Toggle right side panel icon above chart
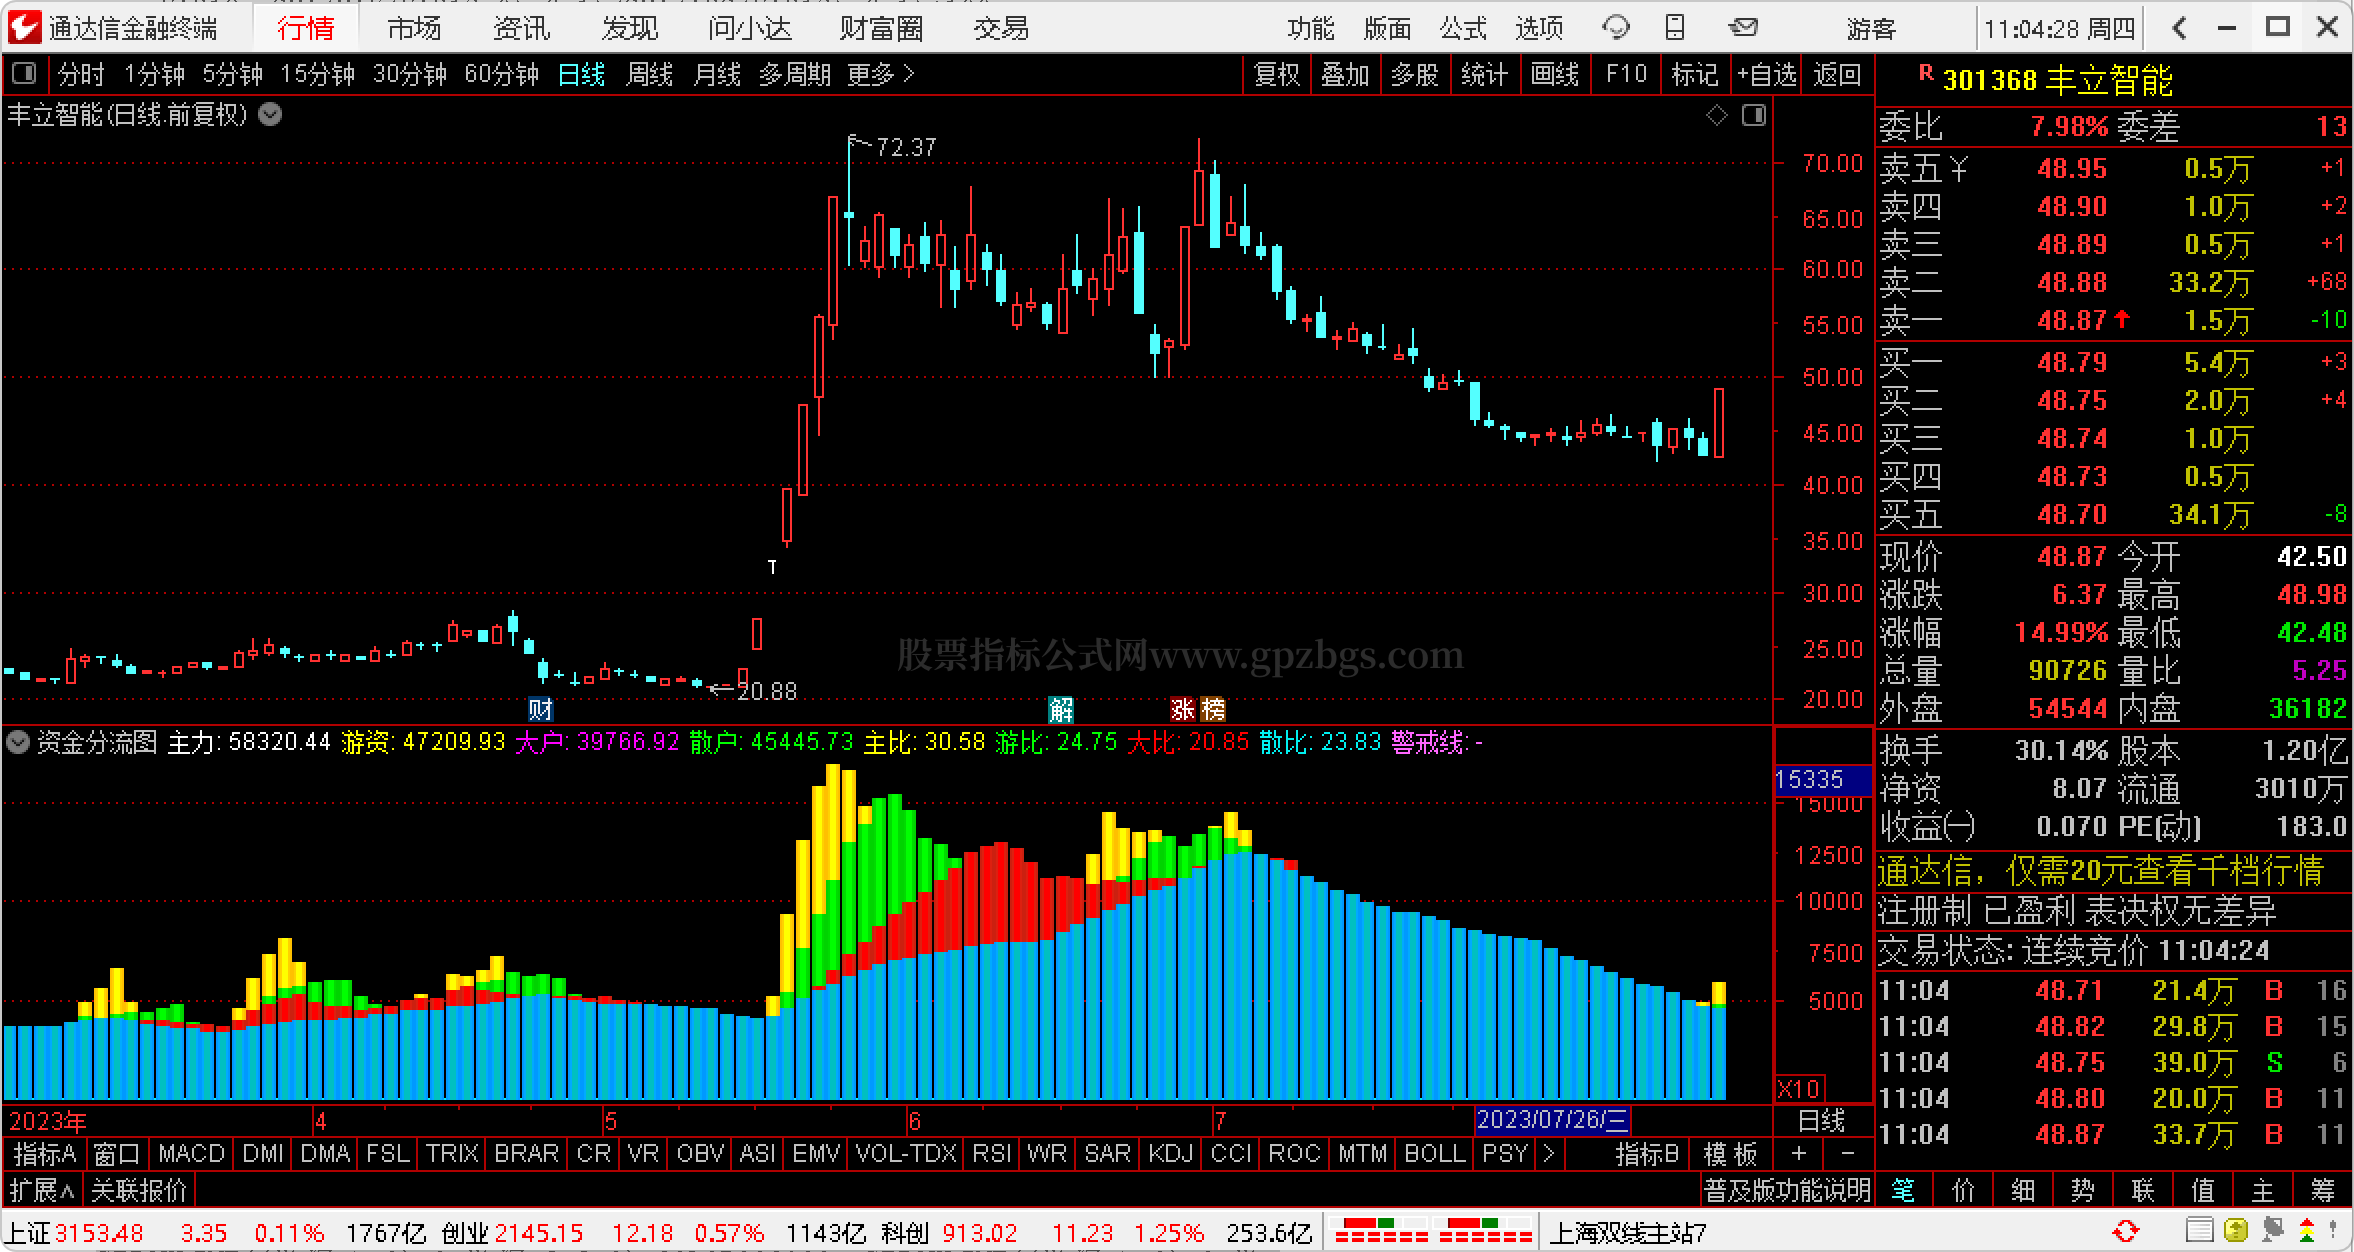Screen dimensions: 2354x1252 click(1754, 116)
